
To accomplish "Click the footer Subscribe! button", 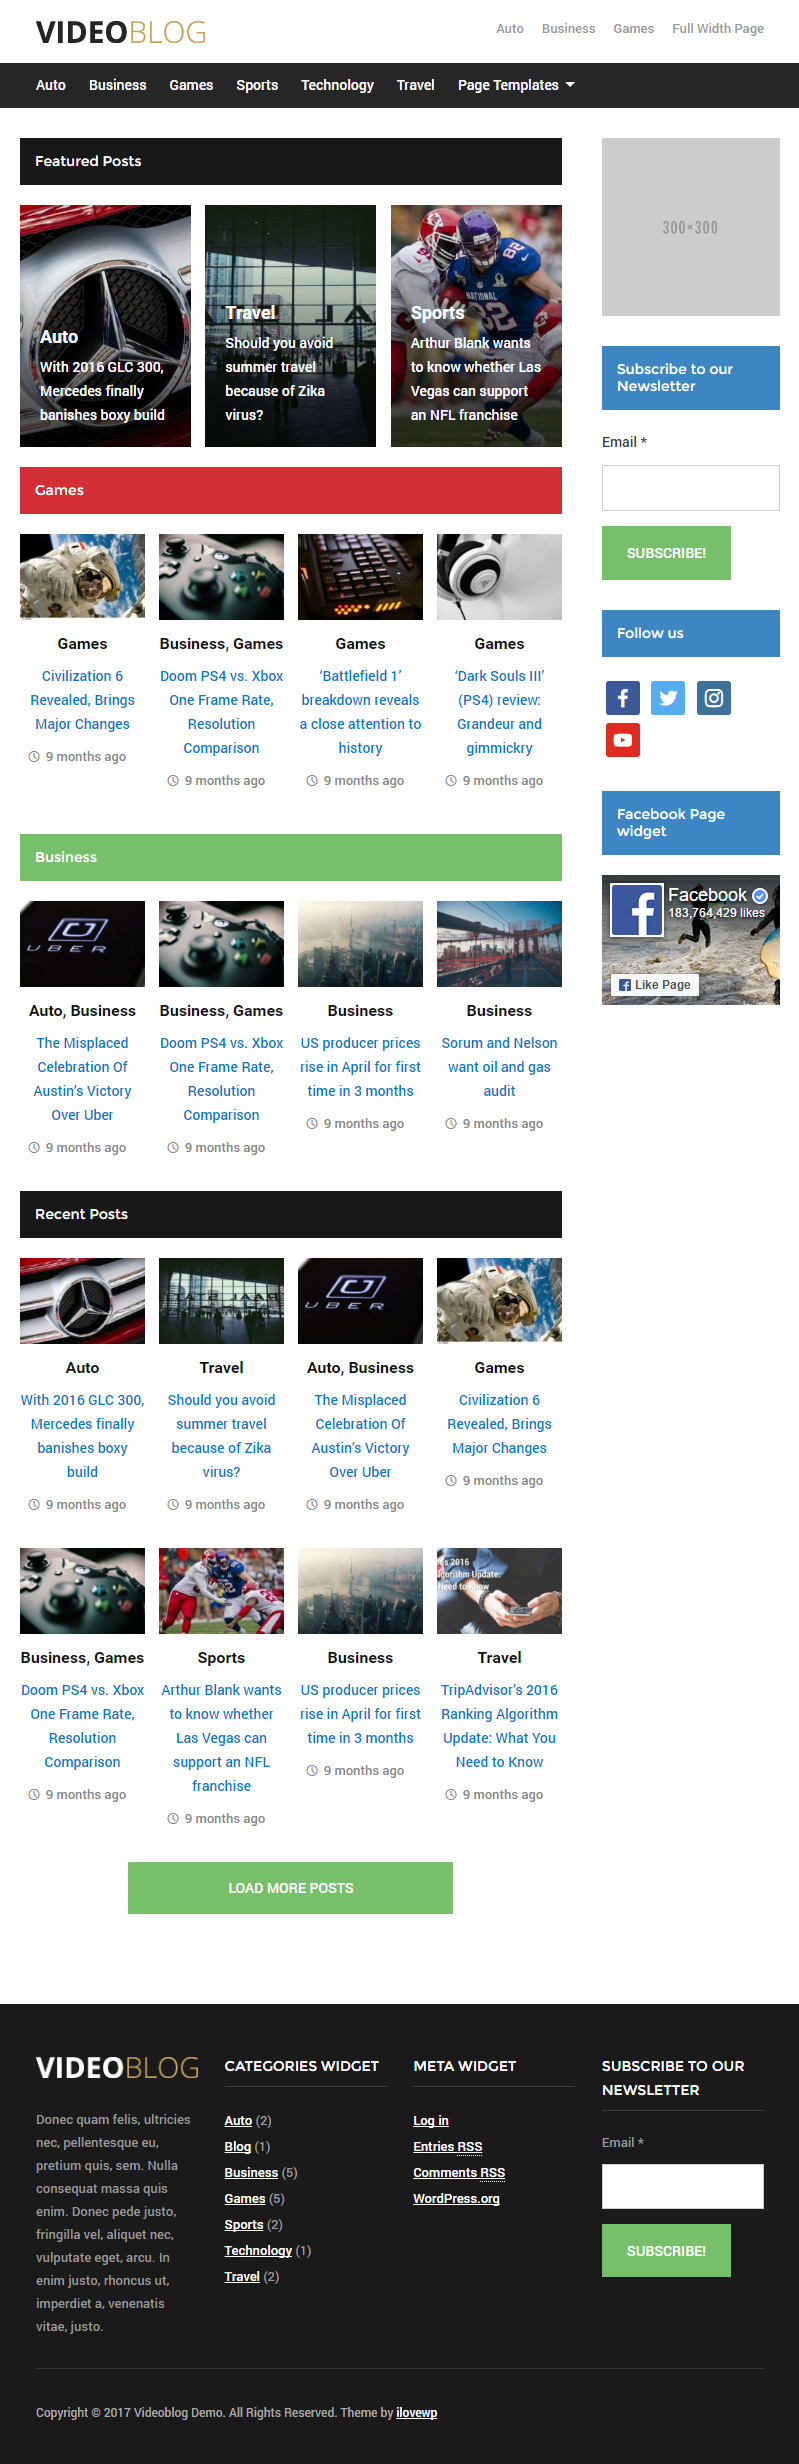I will (x=666, y=2250).
